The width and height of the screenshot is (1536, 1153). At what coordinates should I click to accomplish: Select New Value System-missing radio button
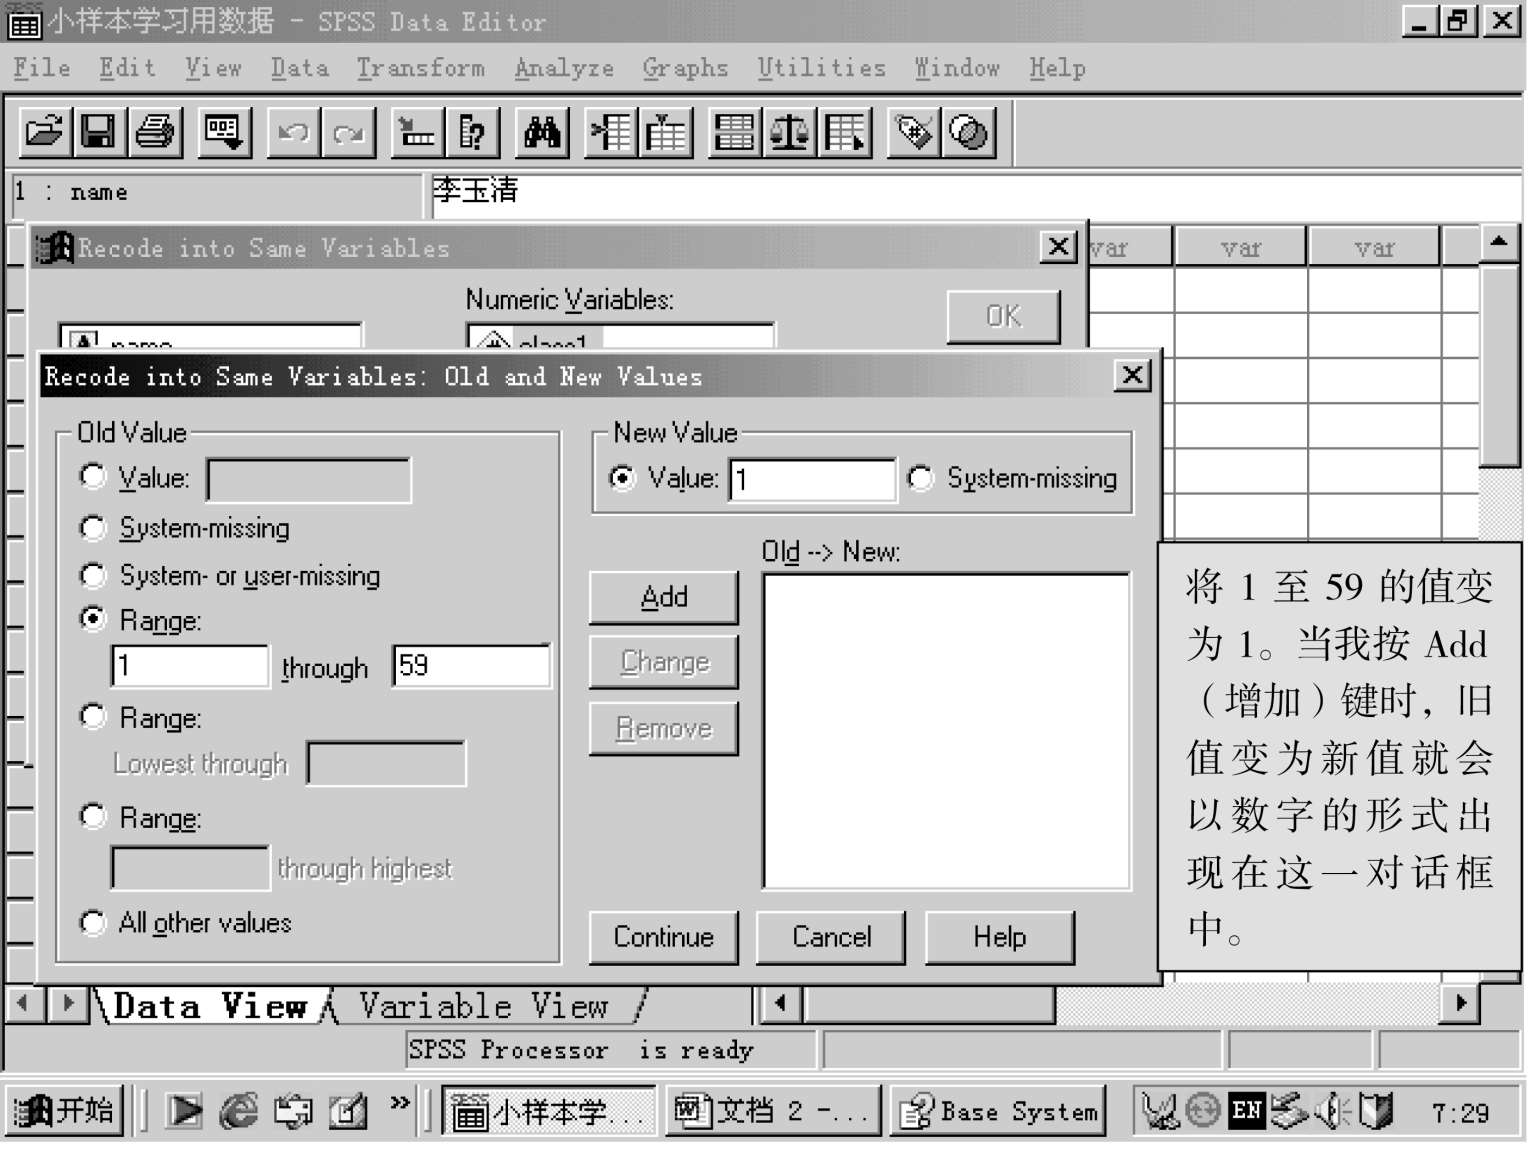point(920,478)
